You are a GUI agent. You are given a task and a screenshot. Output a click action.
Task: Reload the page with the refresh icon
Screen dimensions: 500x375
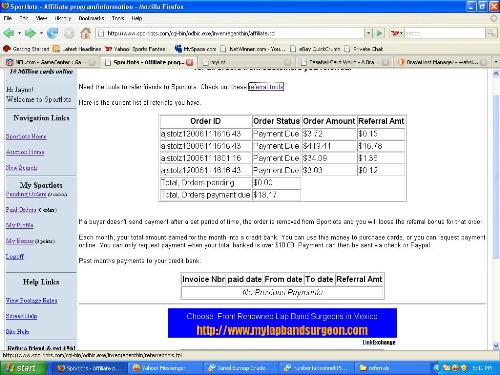coord(52,33)
